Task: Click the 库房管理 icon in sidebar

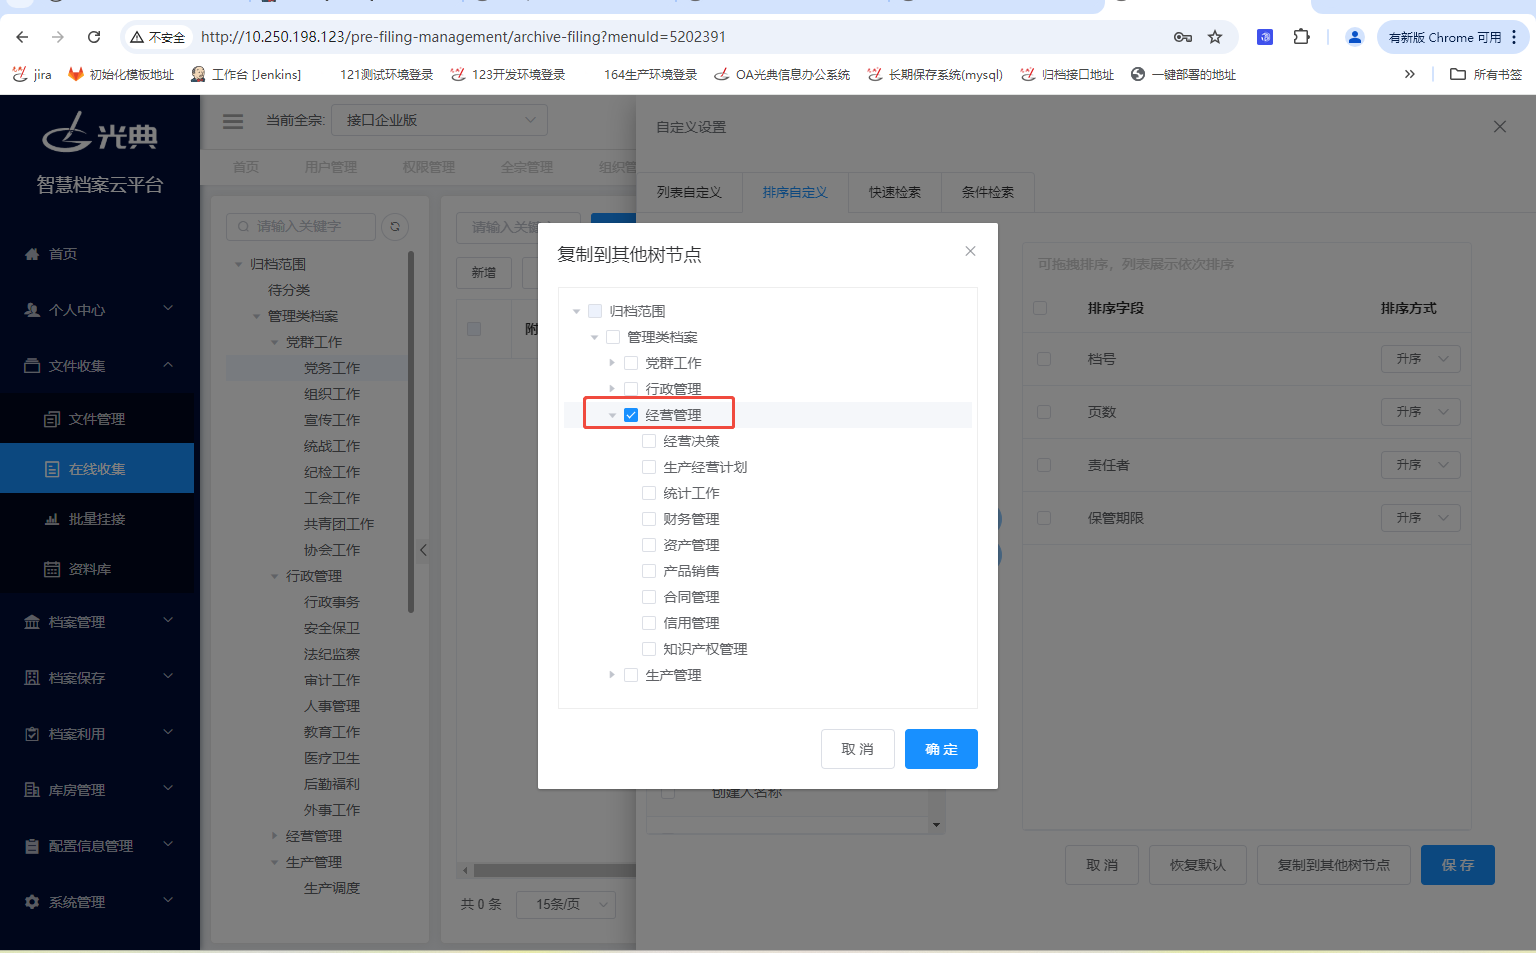Action: point(32,790)
